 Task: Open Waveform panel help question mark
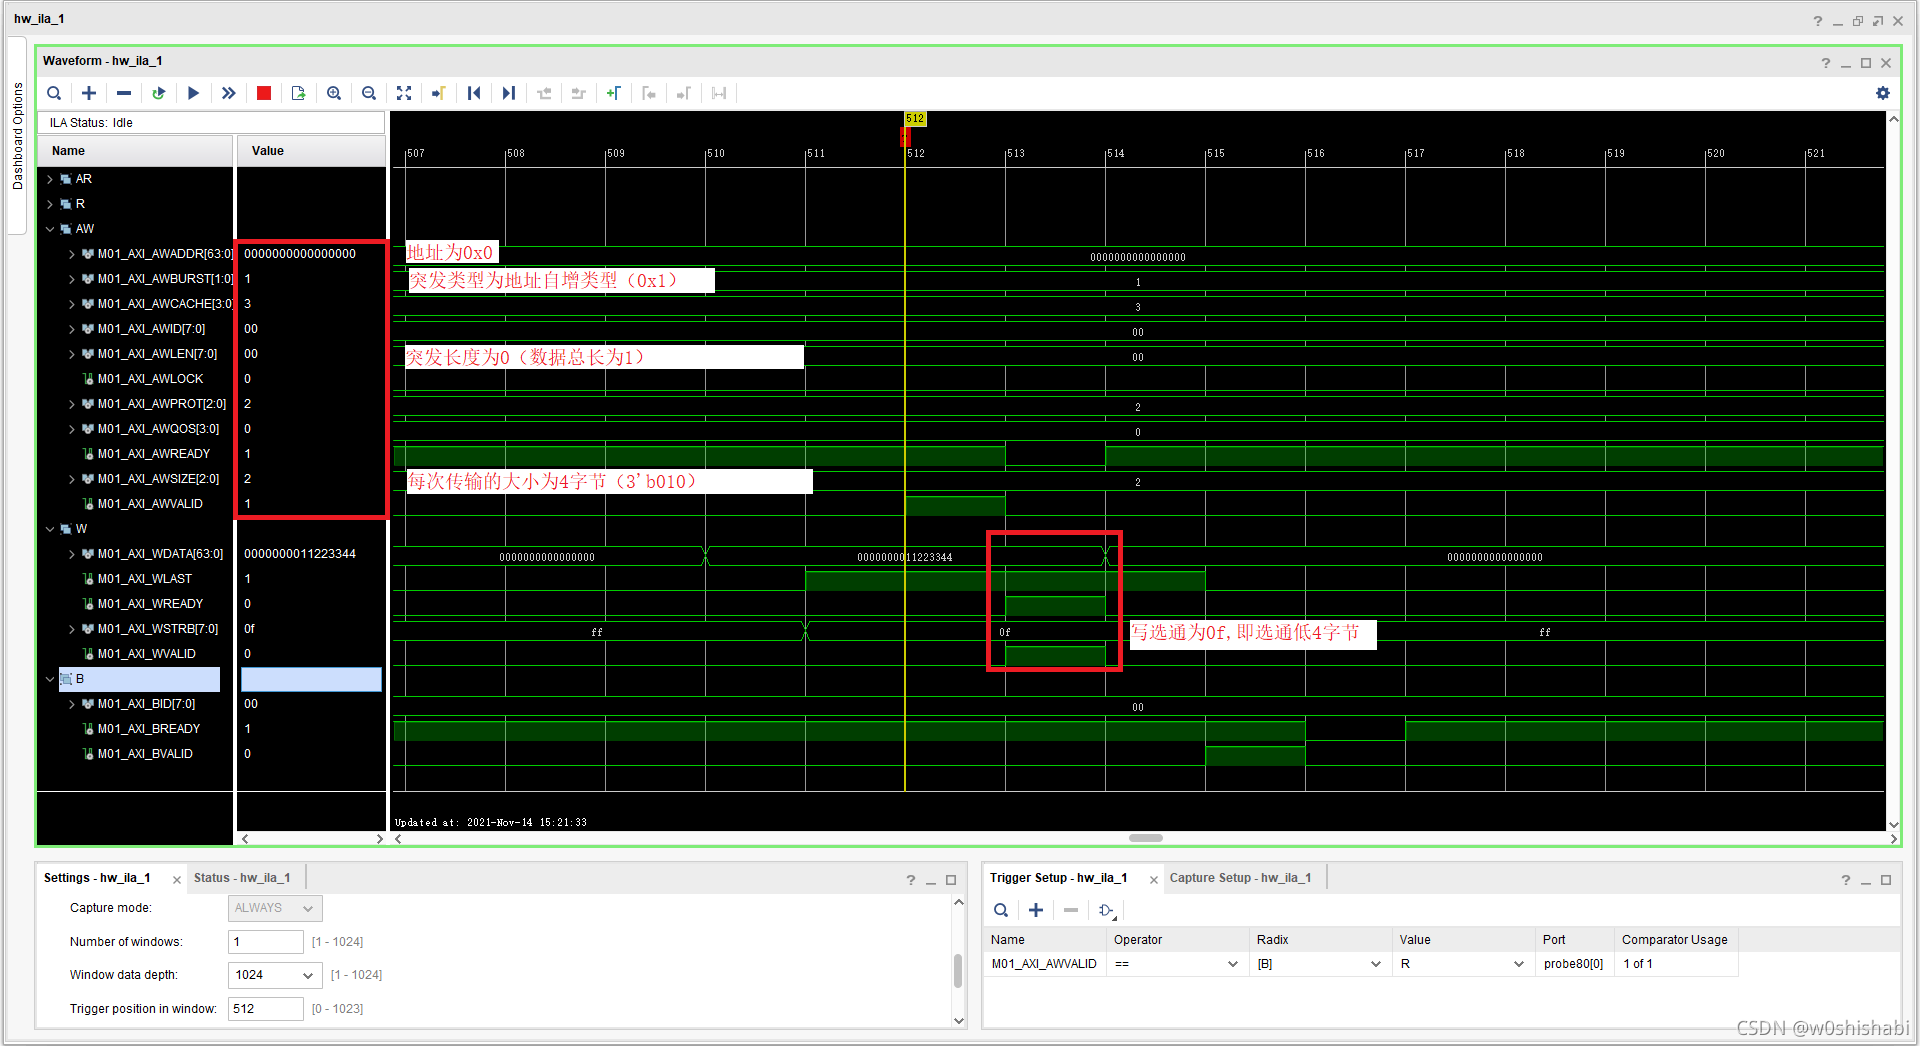(x=1826, y=63)
